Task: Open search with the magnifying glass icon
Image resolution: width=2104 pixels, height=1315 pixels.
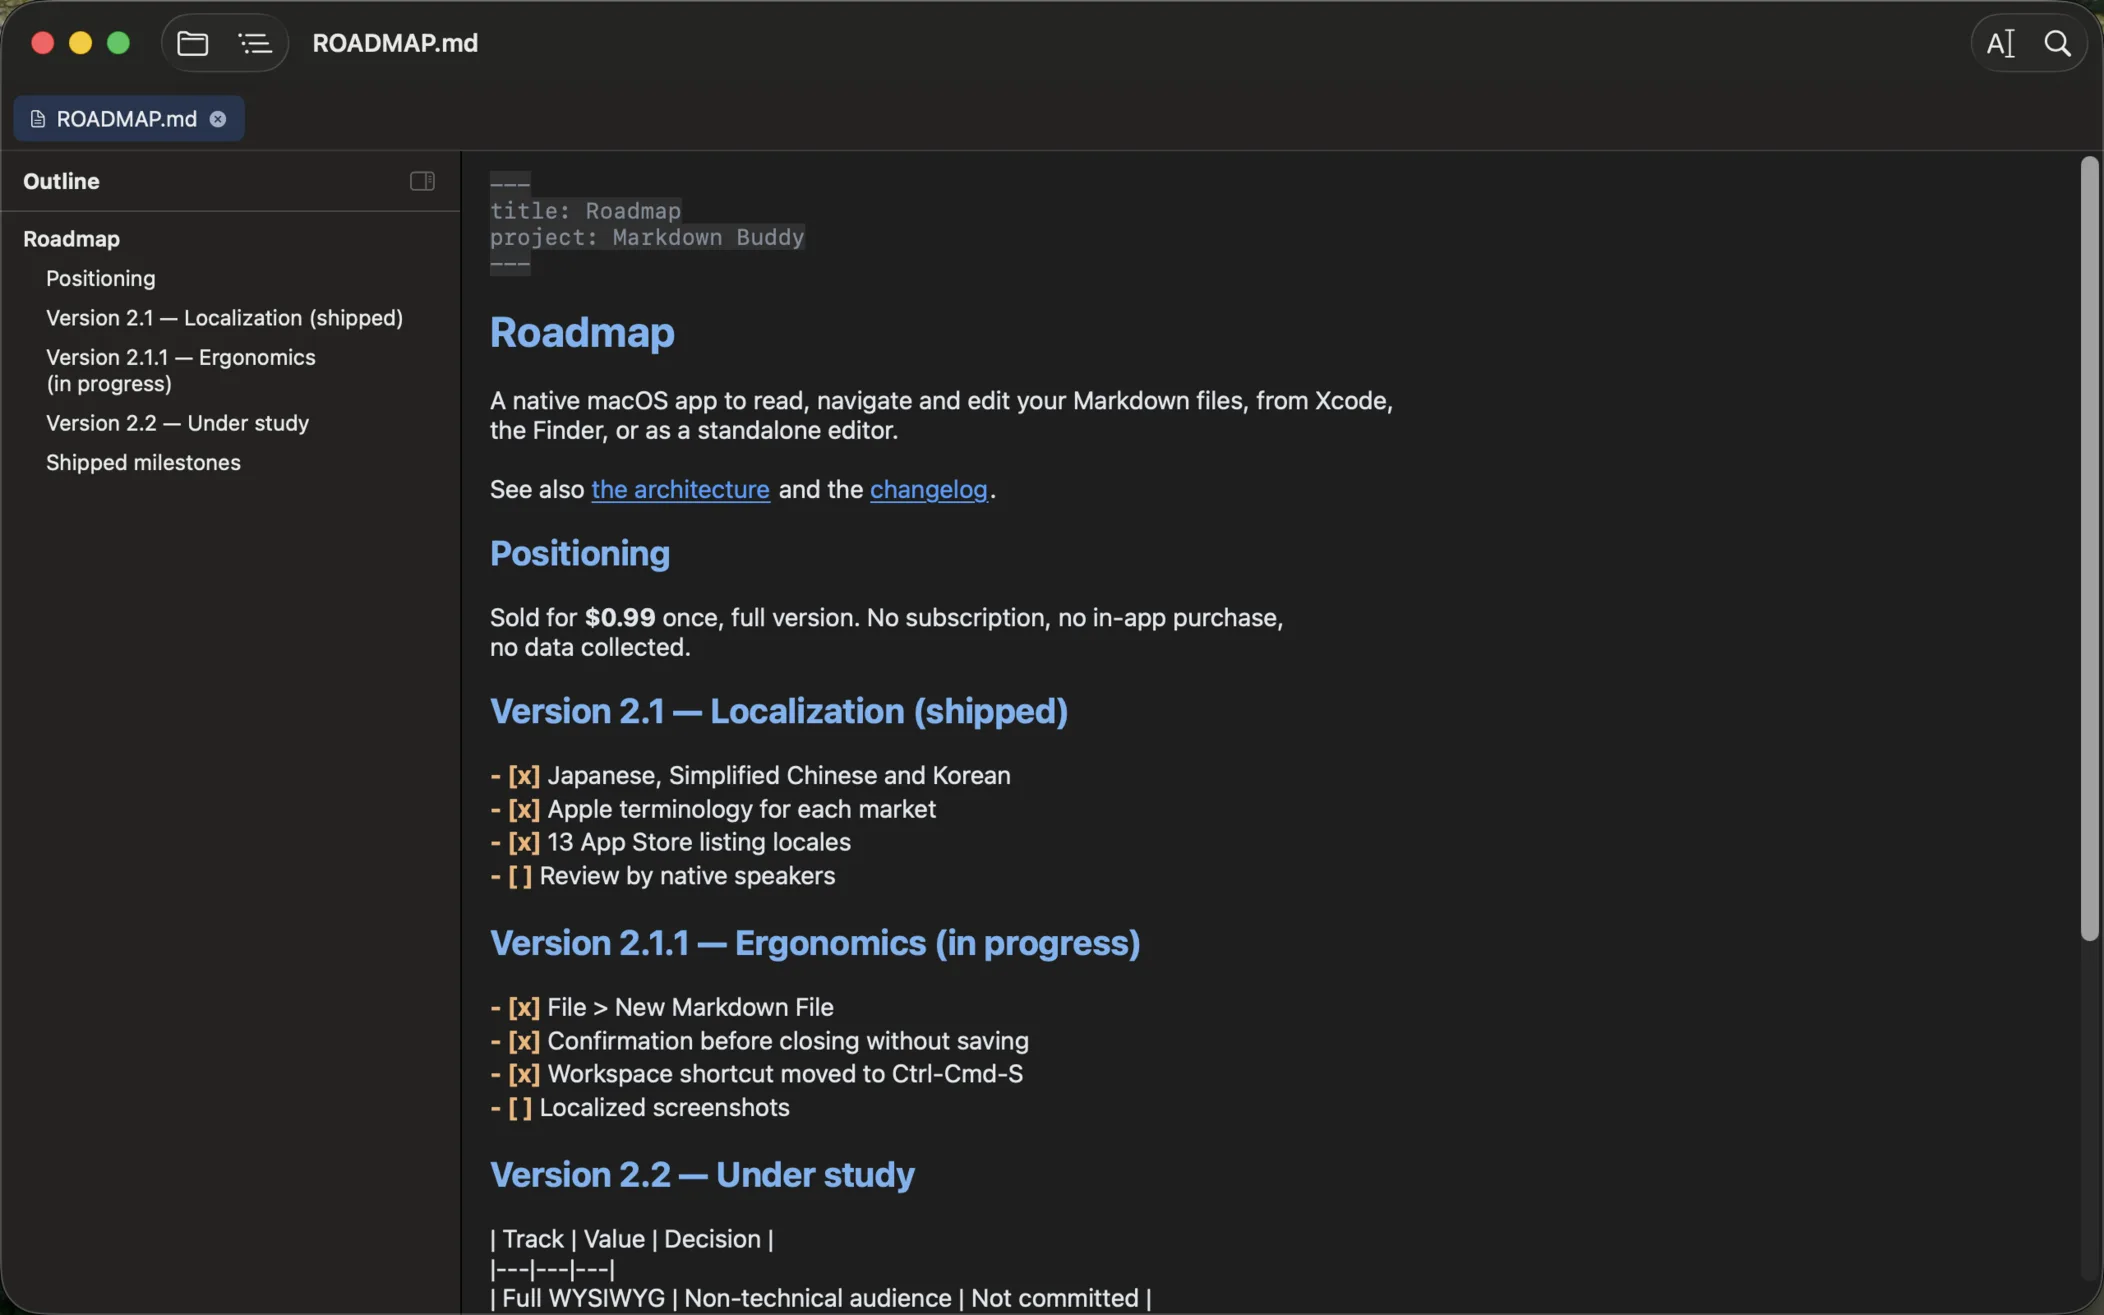Action: 2057,43
